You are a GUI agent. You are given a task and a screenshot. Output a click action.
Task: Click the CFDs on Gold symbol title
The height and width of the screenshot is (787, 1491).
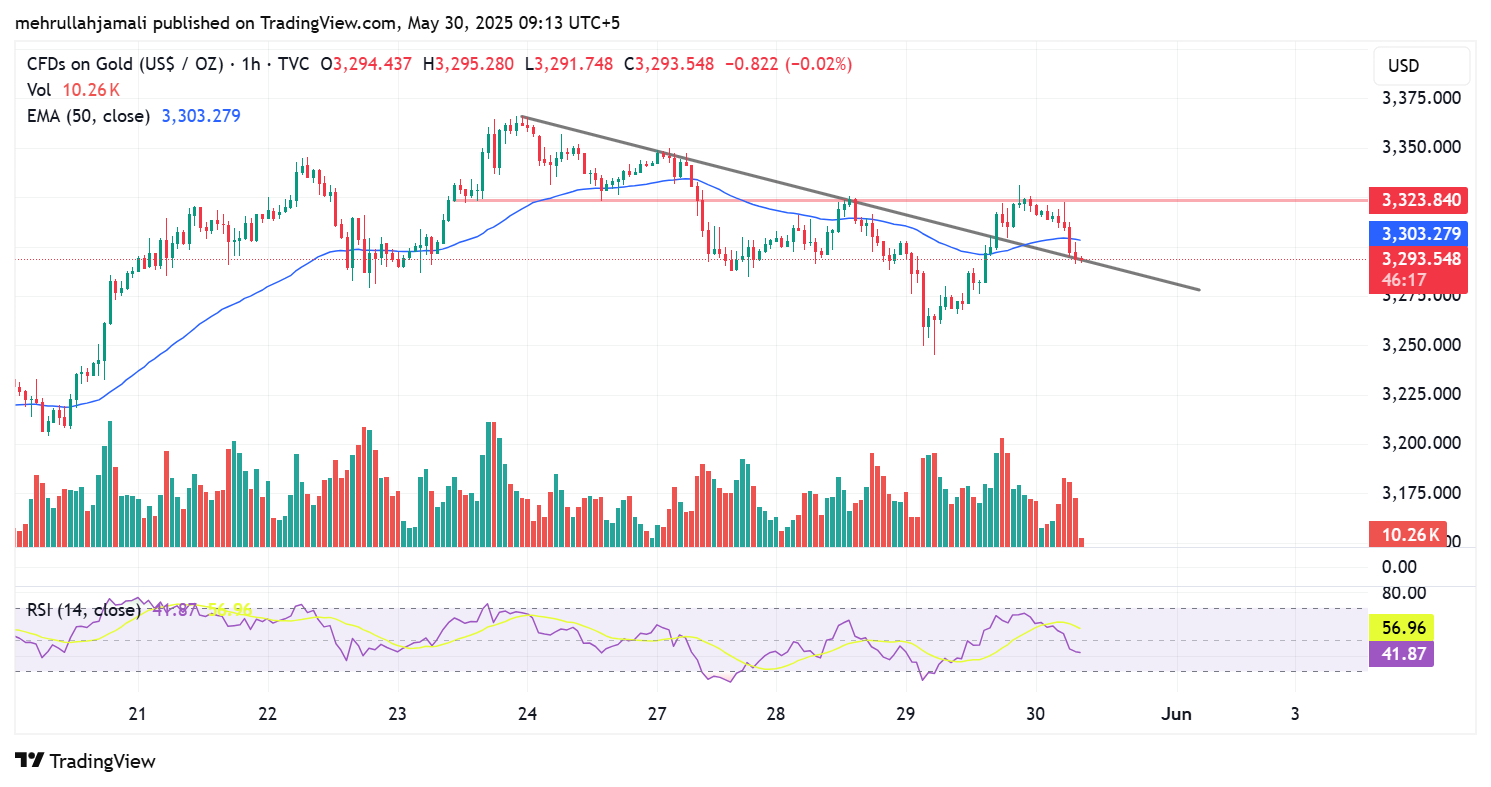(124, 64)
